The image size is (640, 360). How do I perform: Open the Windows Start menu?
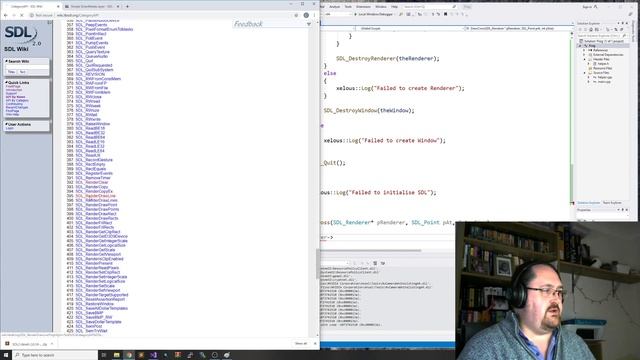[6, 355]
